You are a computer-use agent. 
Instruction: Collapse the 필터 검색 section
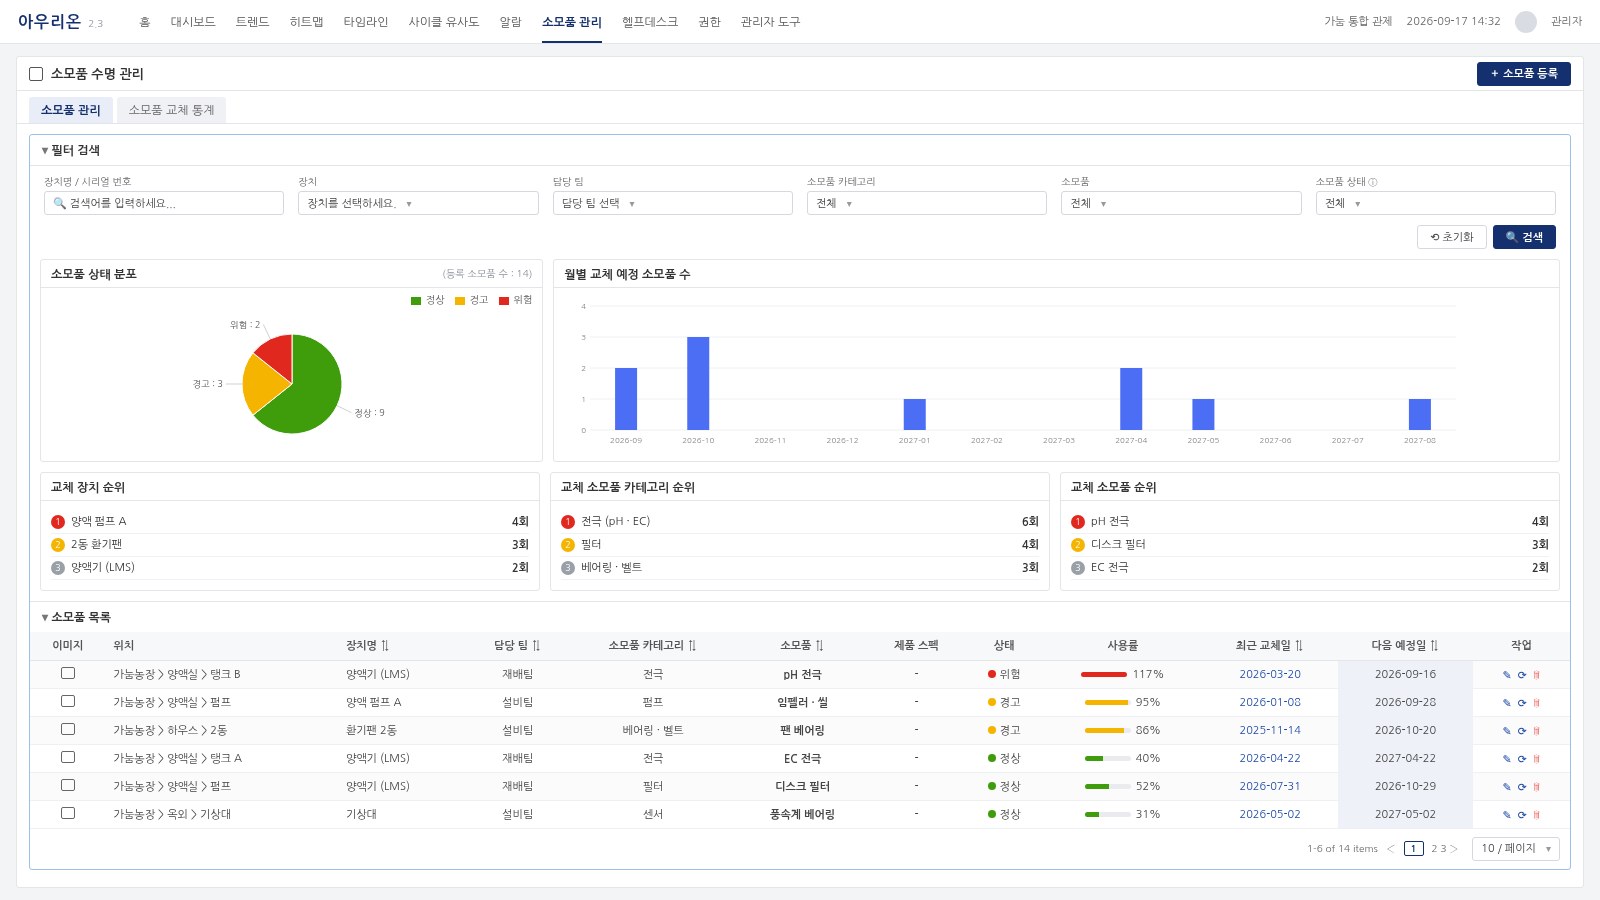[x=70, y=150]
